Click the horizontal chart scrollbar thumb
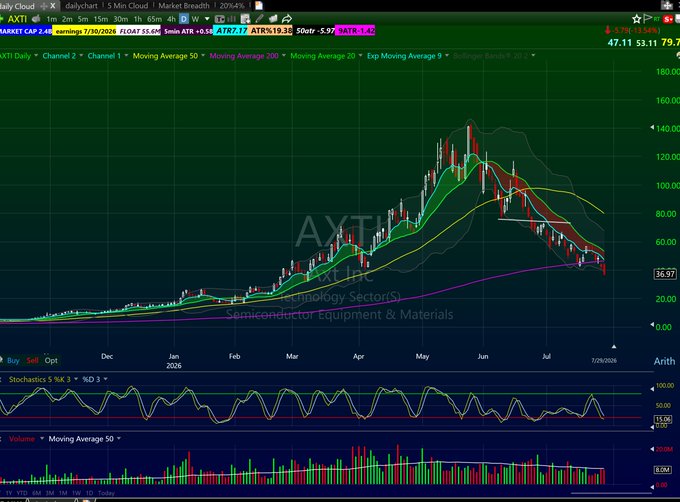The height and width of the screenshot is (502, 680). (x=611, y=493)
